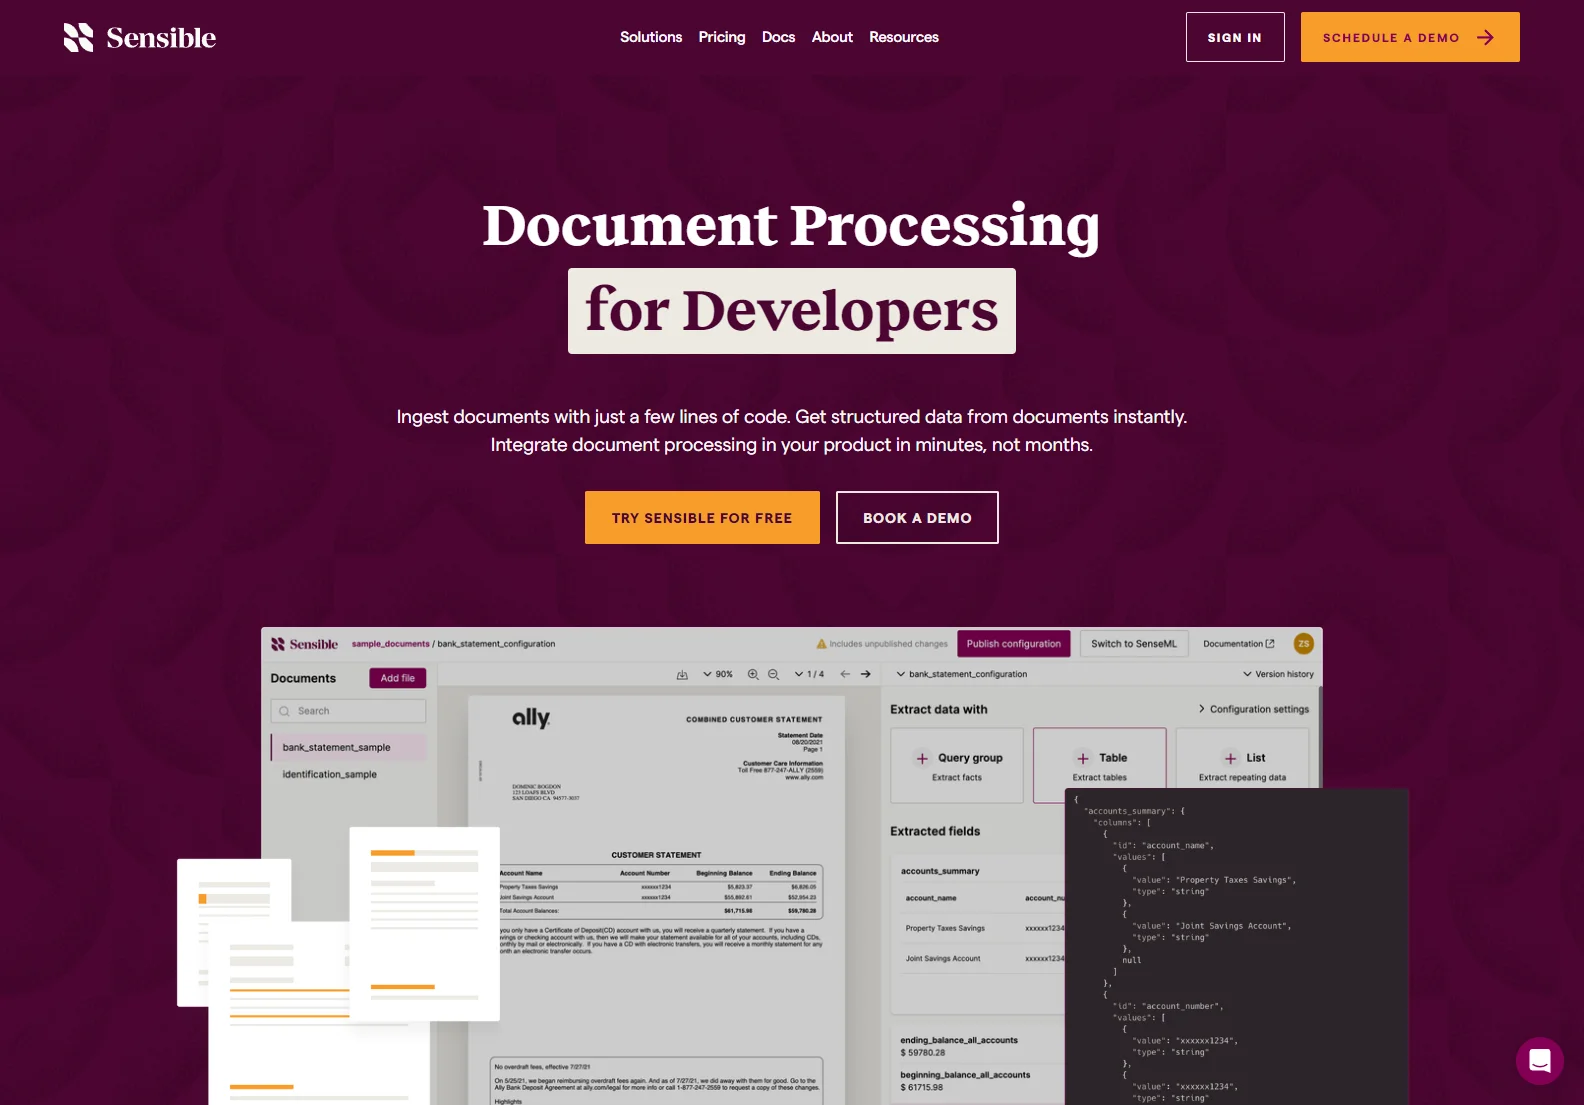Image resolution: width=1584 pixels, height=1105 pixels.
Task: Click the Sign In button
Action: tap(1235, 37)
